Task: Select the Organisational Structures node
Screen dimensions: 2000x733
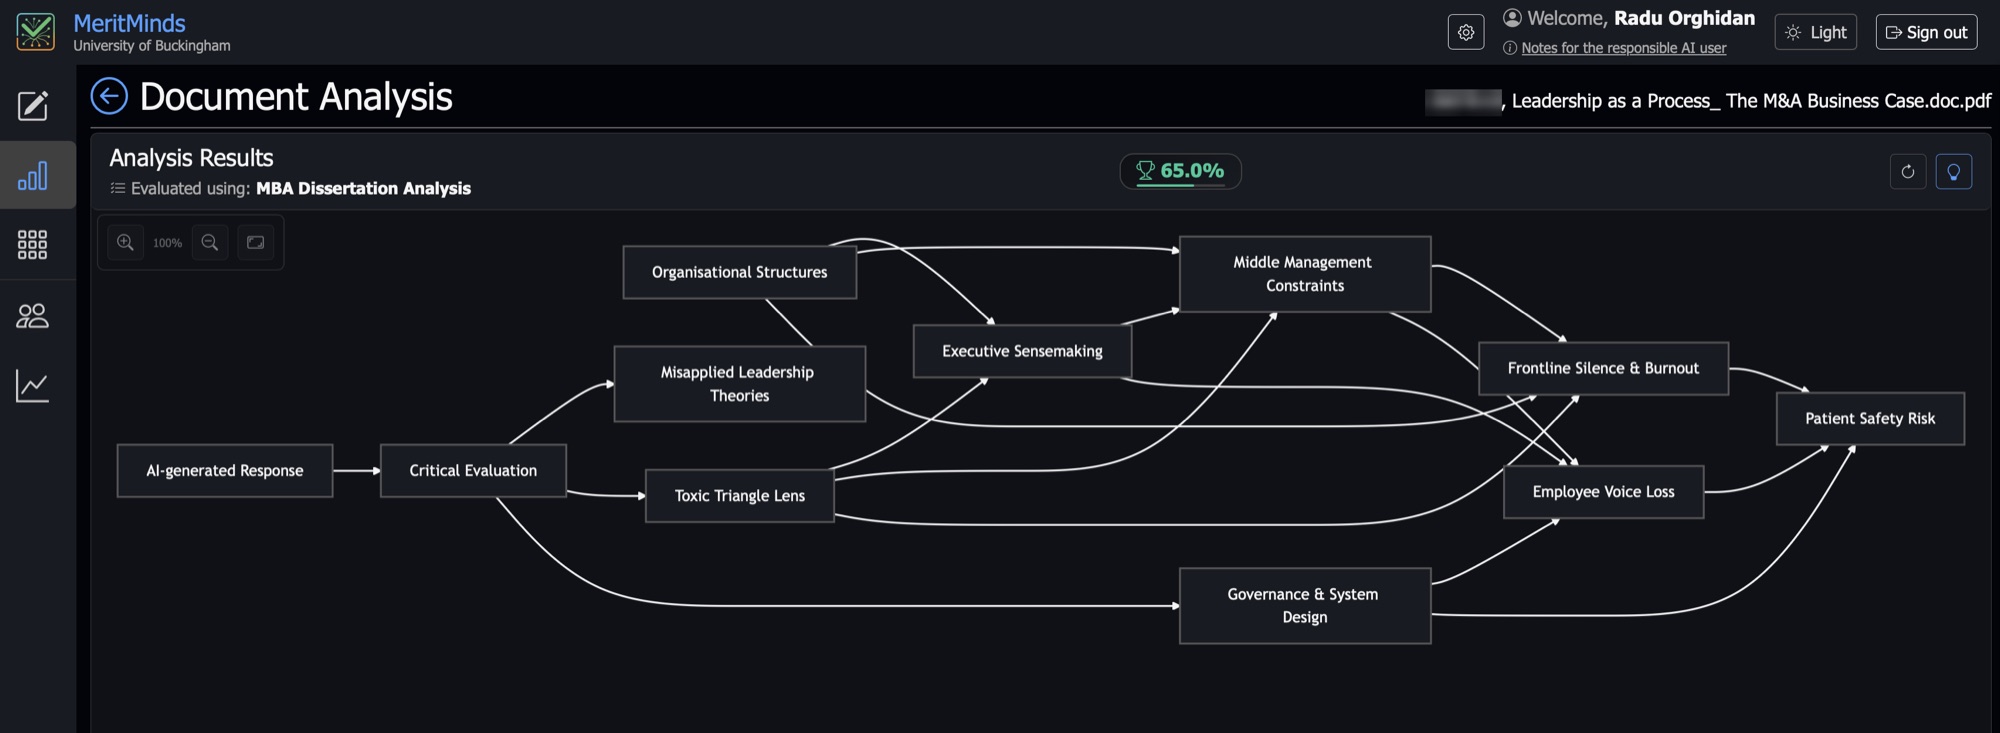Action: tap(740, 272)
